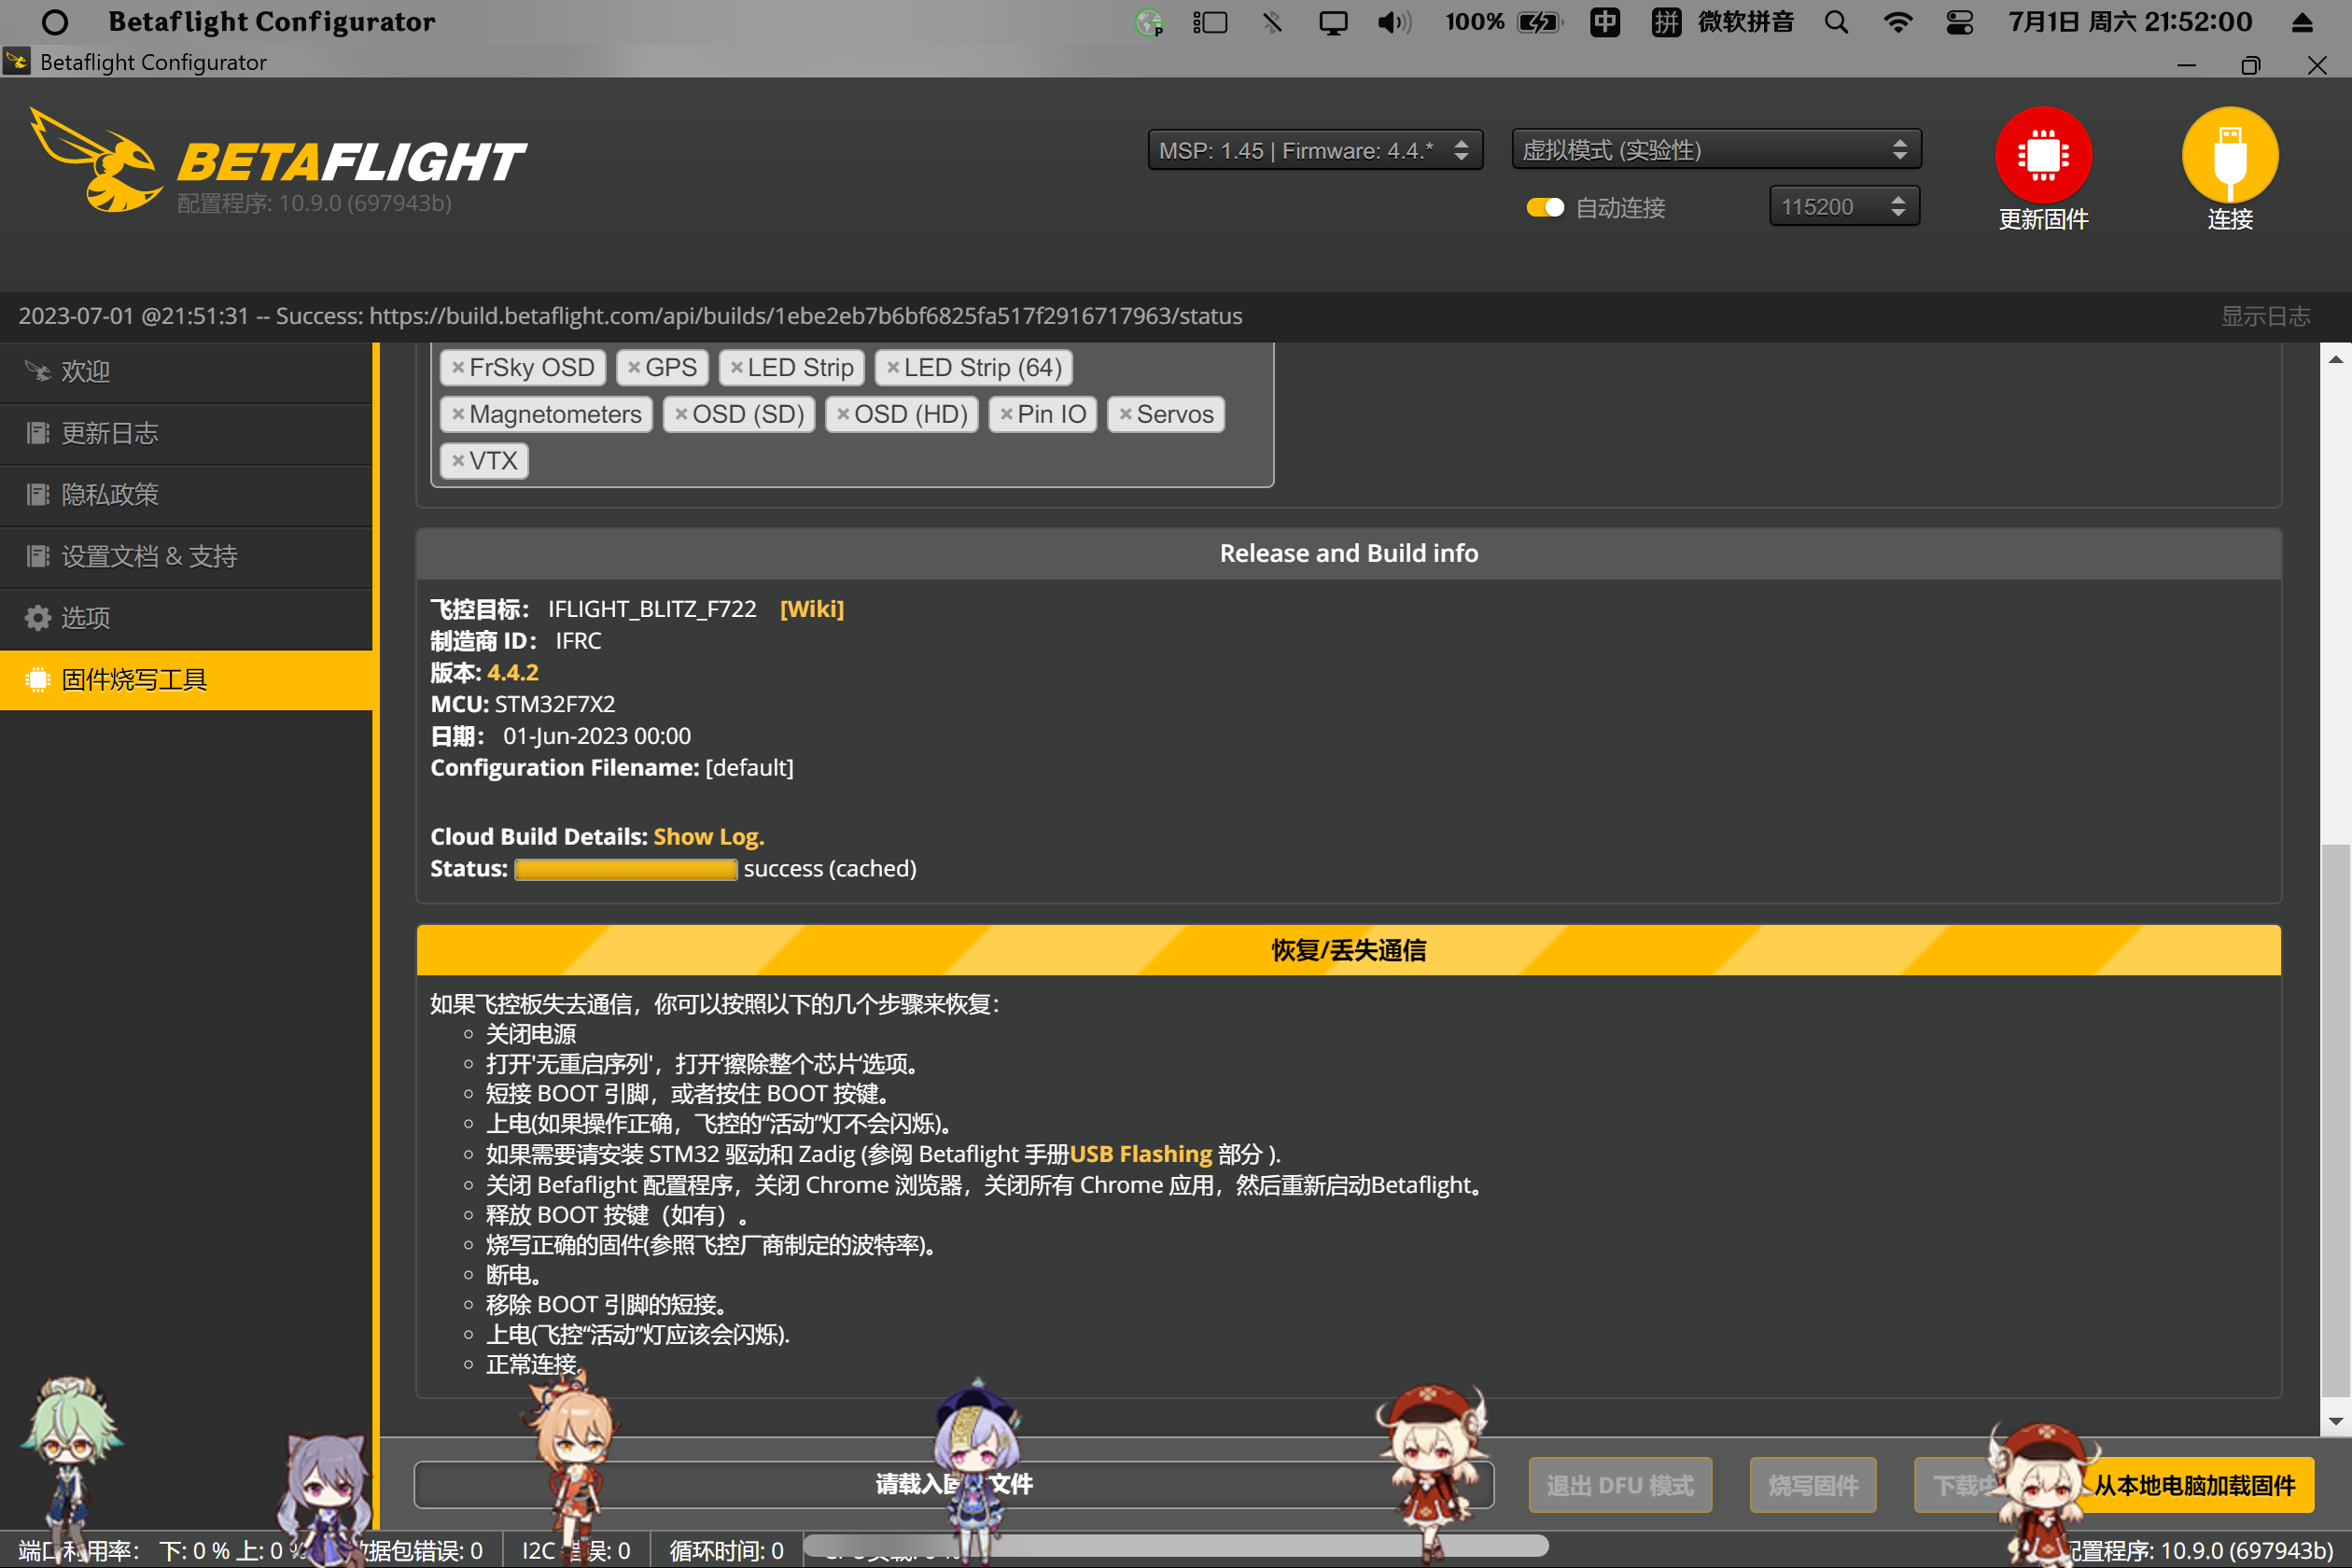Click the IFRC manufacturer ID value
This screenshot has width=2352, height=1568.
click(578, 641)
